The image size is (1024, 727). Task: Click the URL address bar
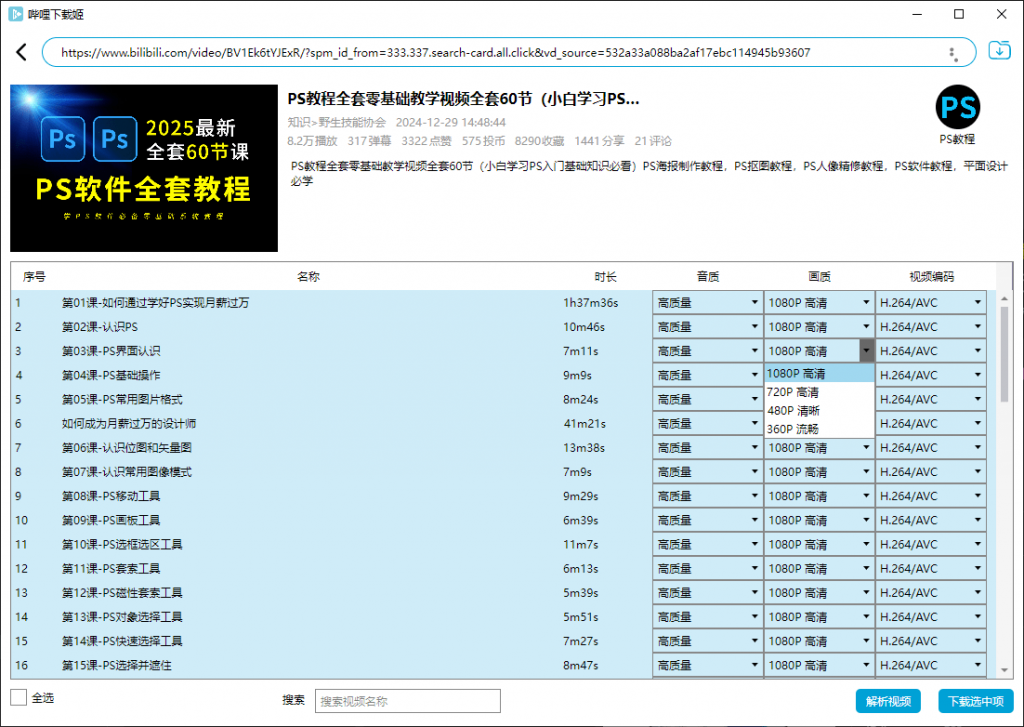tap(500, 51)
